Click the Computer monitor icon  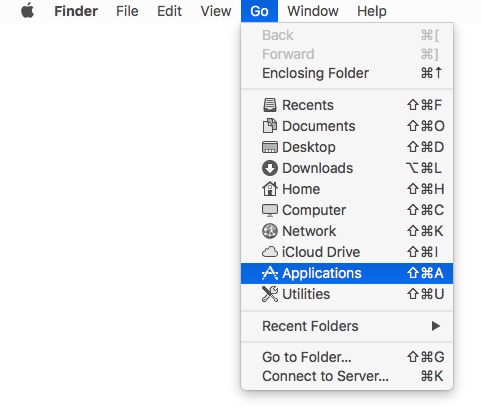(270, 210)
